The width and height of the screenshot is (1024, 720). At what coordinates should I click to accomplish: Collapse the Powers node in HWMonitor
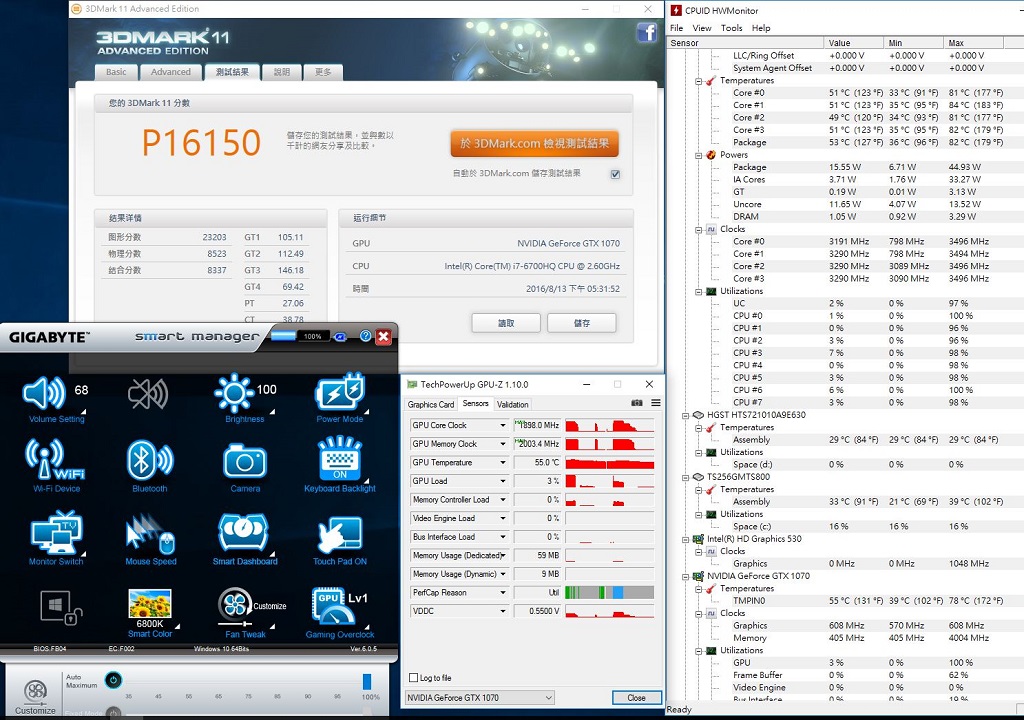point(698,155)
